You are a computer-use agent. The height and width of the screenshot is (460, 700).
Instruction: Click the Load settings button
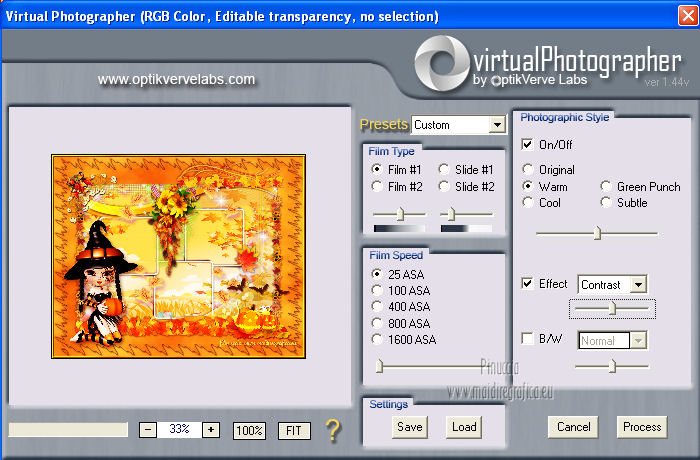464,427
